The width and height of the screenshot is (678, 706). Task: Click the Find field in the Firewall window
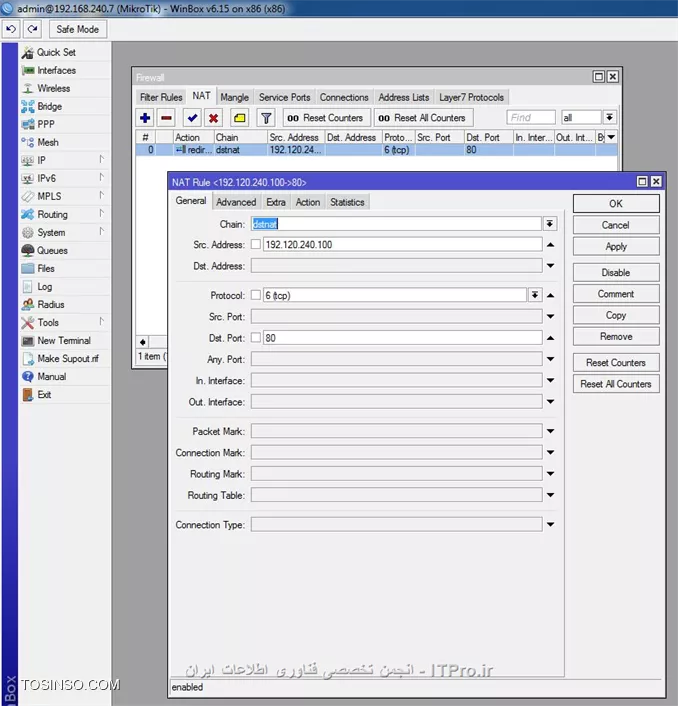tap(530, 118)
